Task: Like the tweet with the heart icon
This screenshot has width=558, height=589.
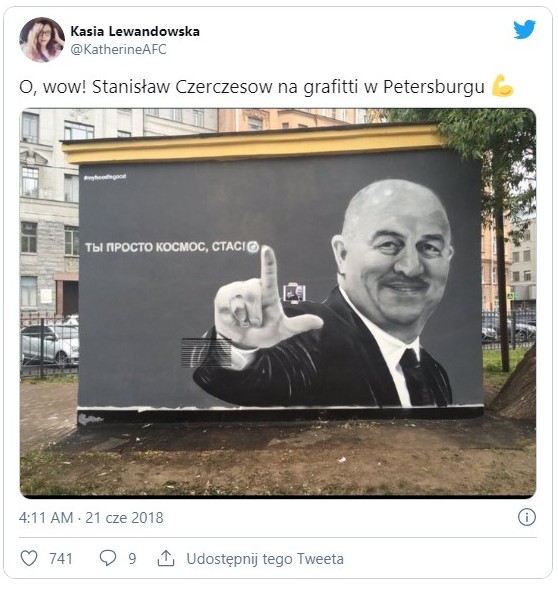Action: pos(29,558)
